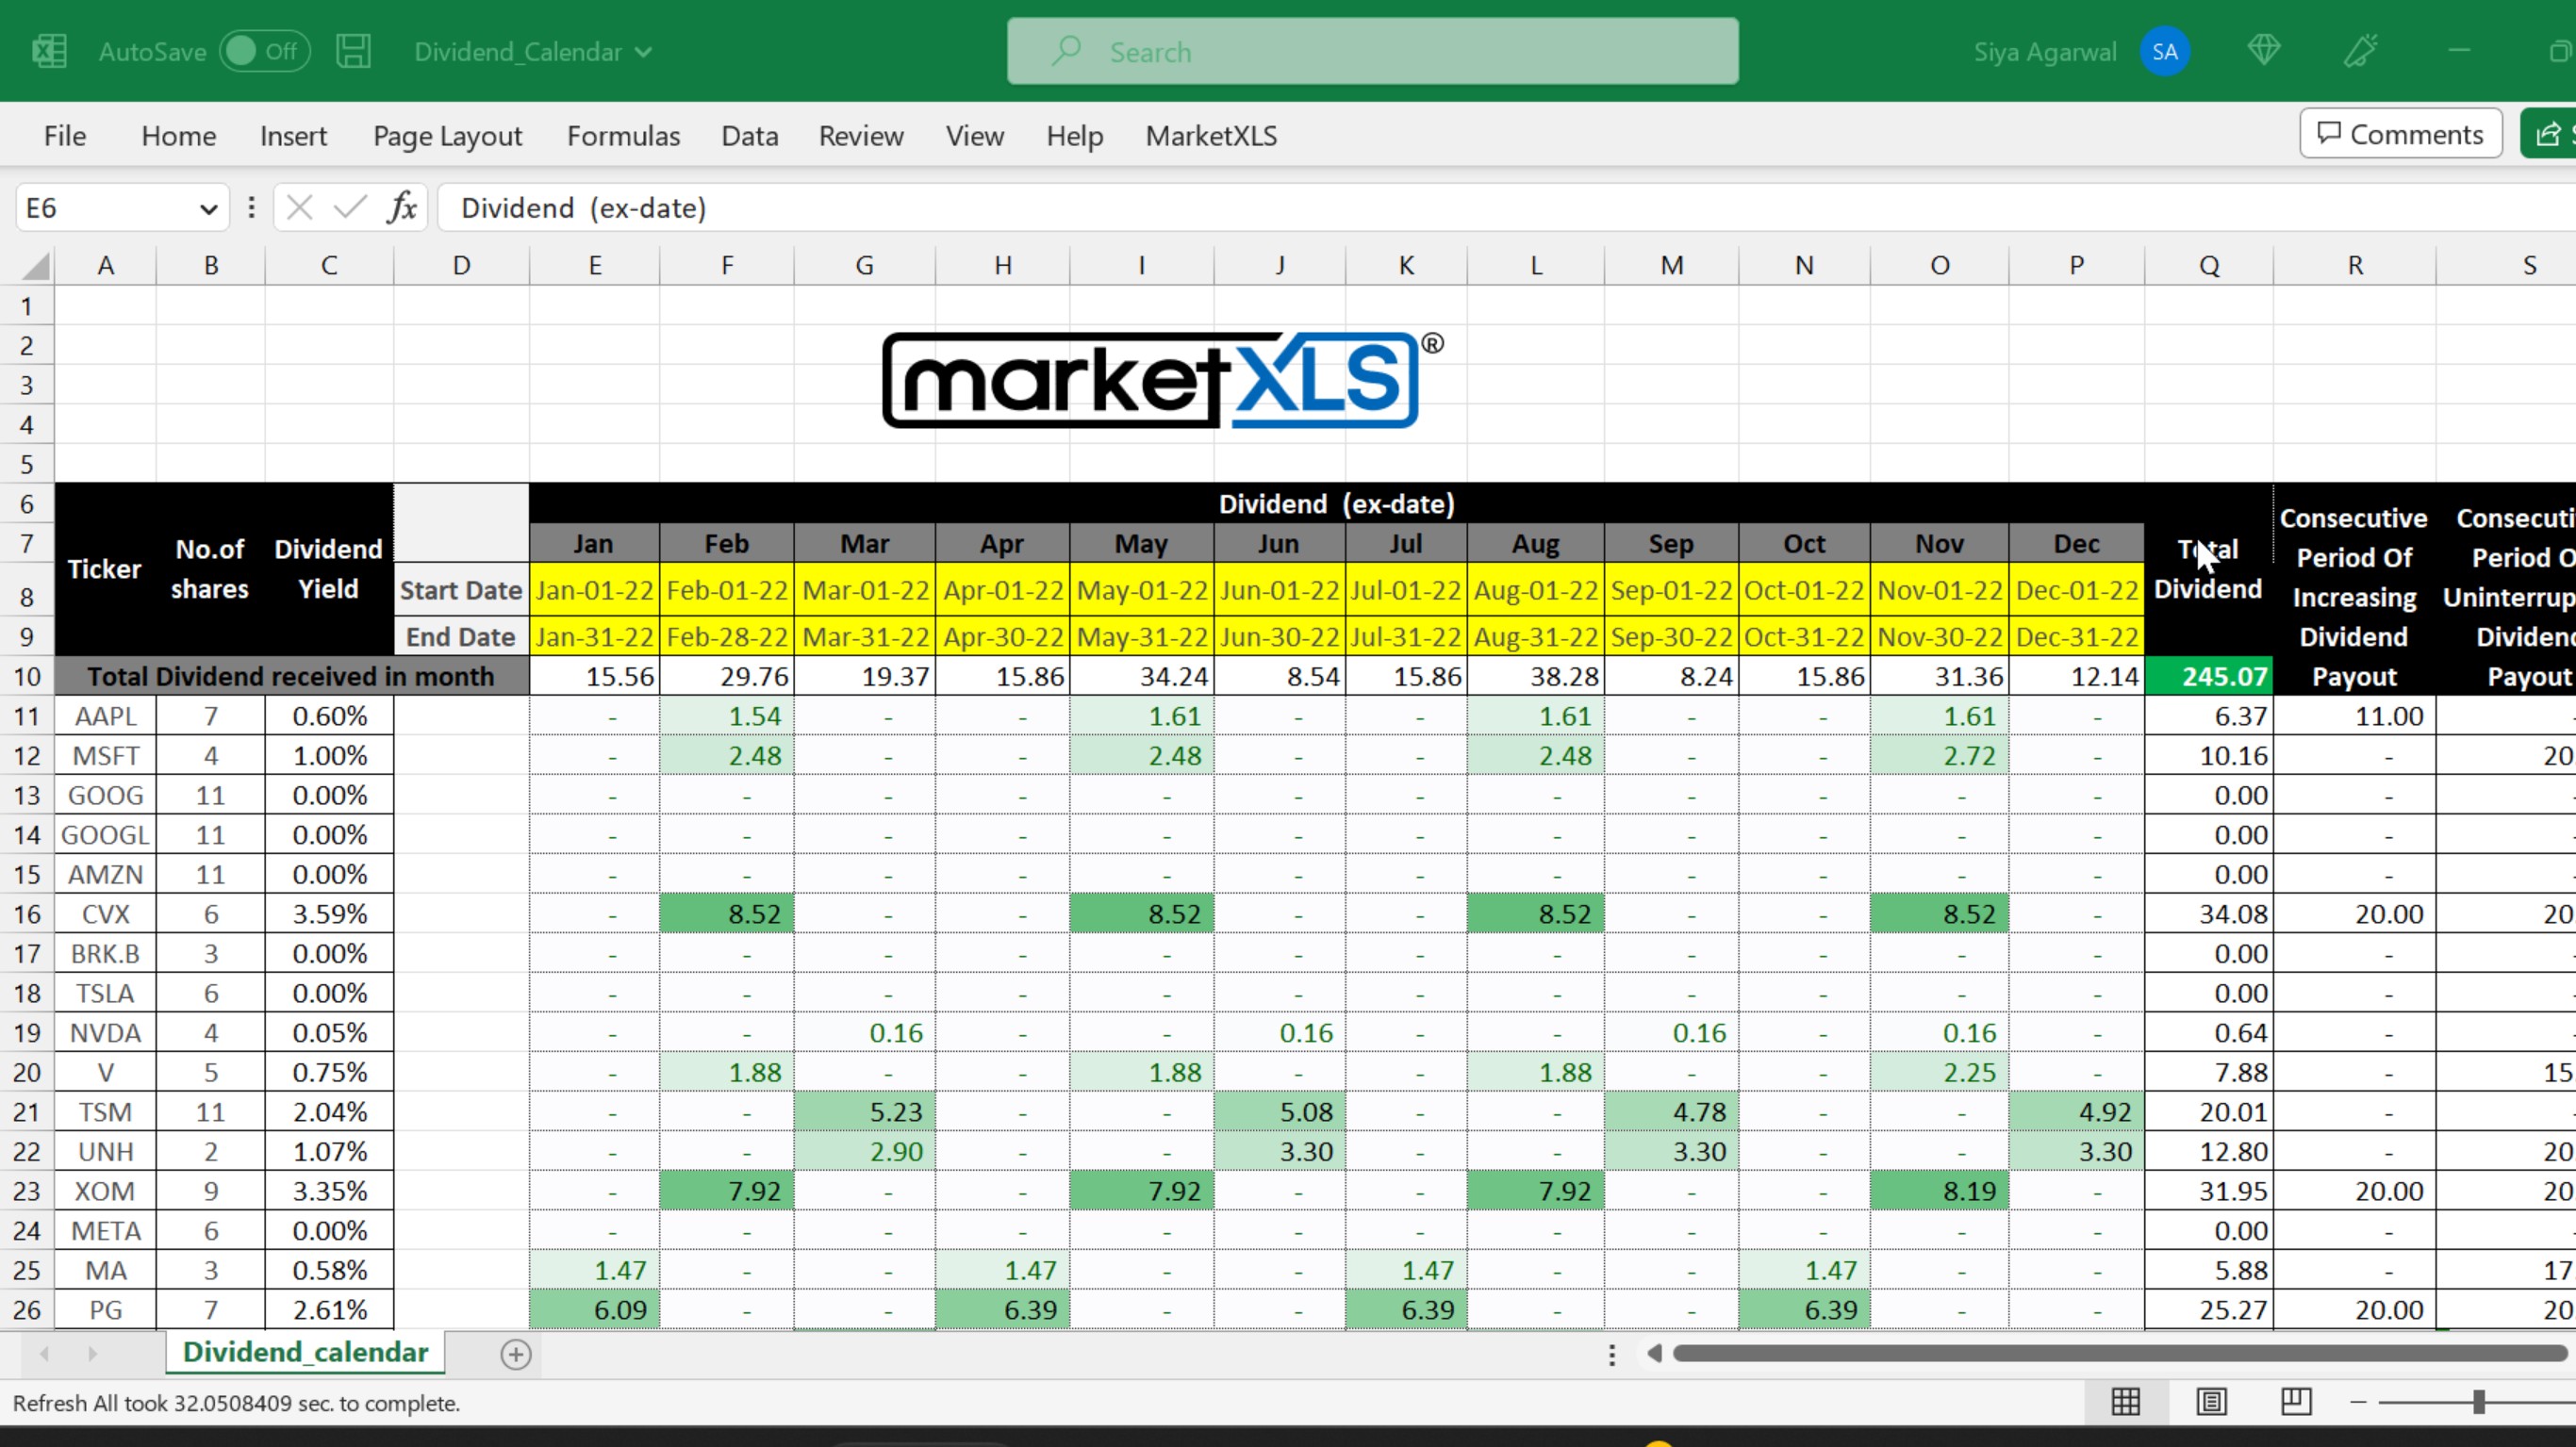The width and height of the screenshot is (2576, 1447).
Task: Click the pen coming-soon features icon
Action: coord(2360,51)
